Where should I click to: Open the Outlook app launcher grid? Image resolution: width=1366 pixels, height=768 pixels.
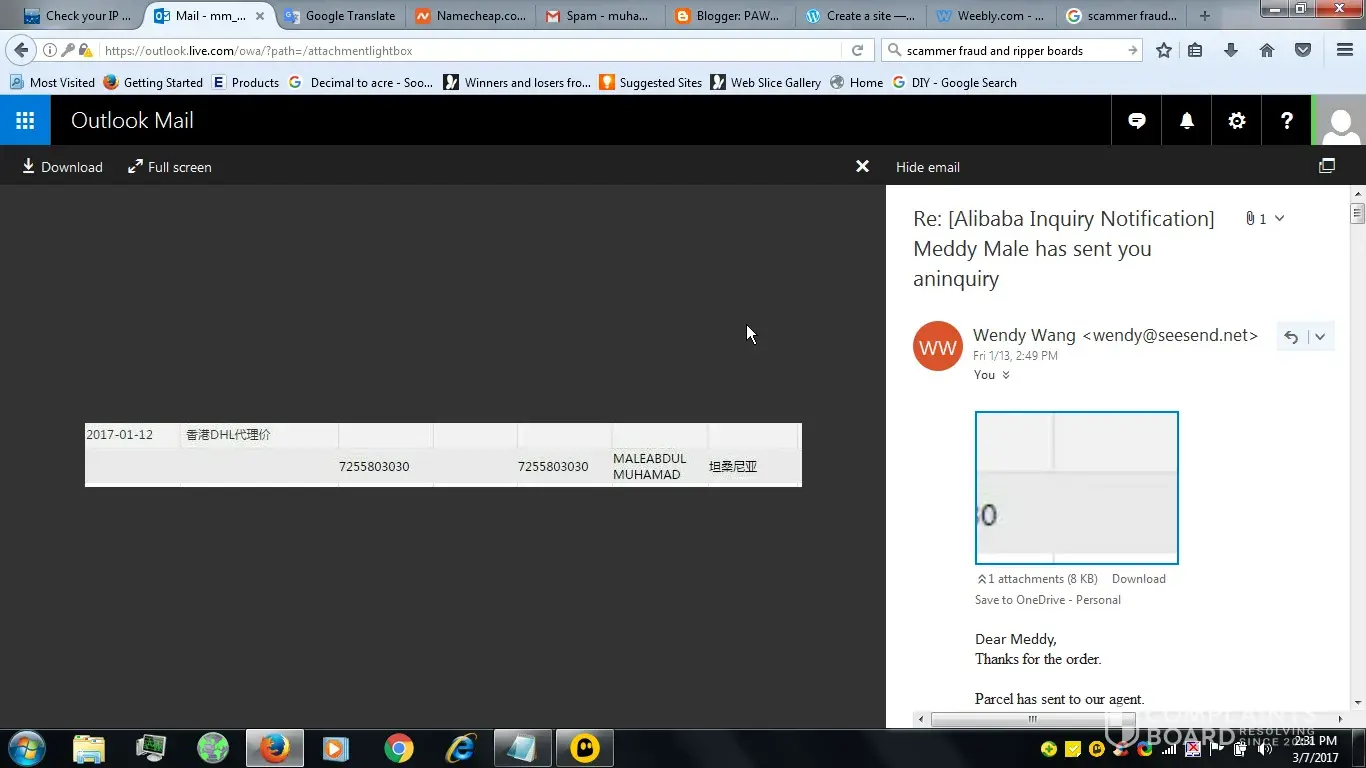tap(25, 121)
